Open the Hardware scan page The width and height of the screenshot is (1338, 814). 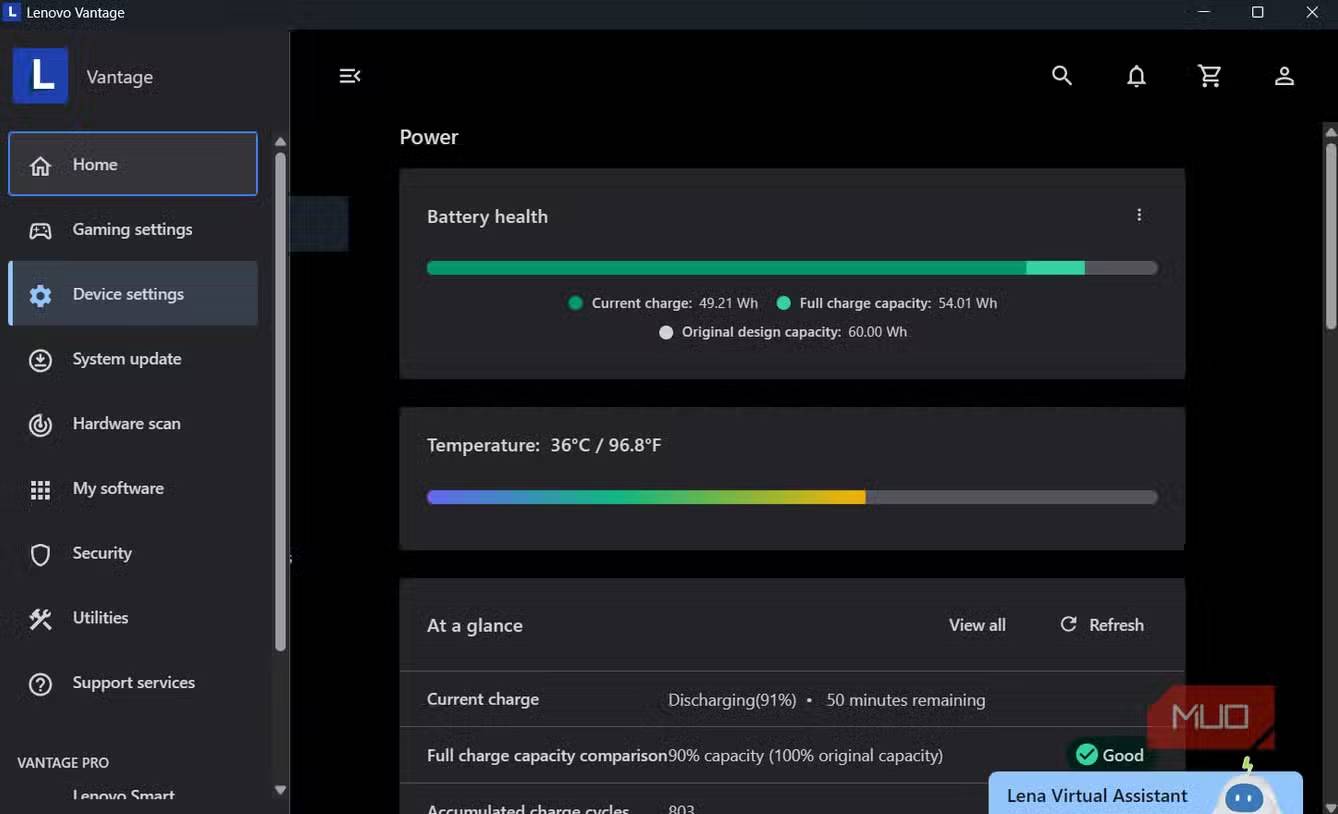pos(133,424)
